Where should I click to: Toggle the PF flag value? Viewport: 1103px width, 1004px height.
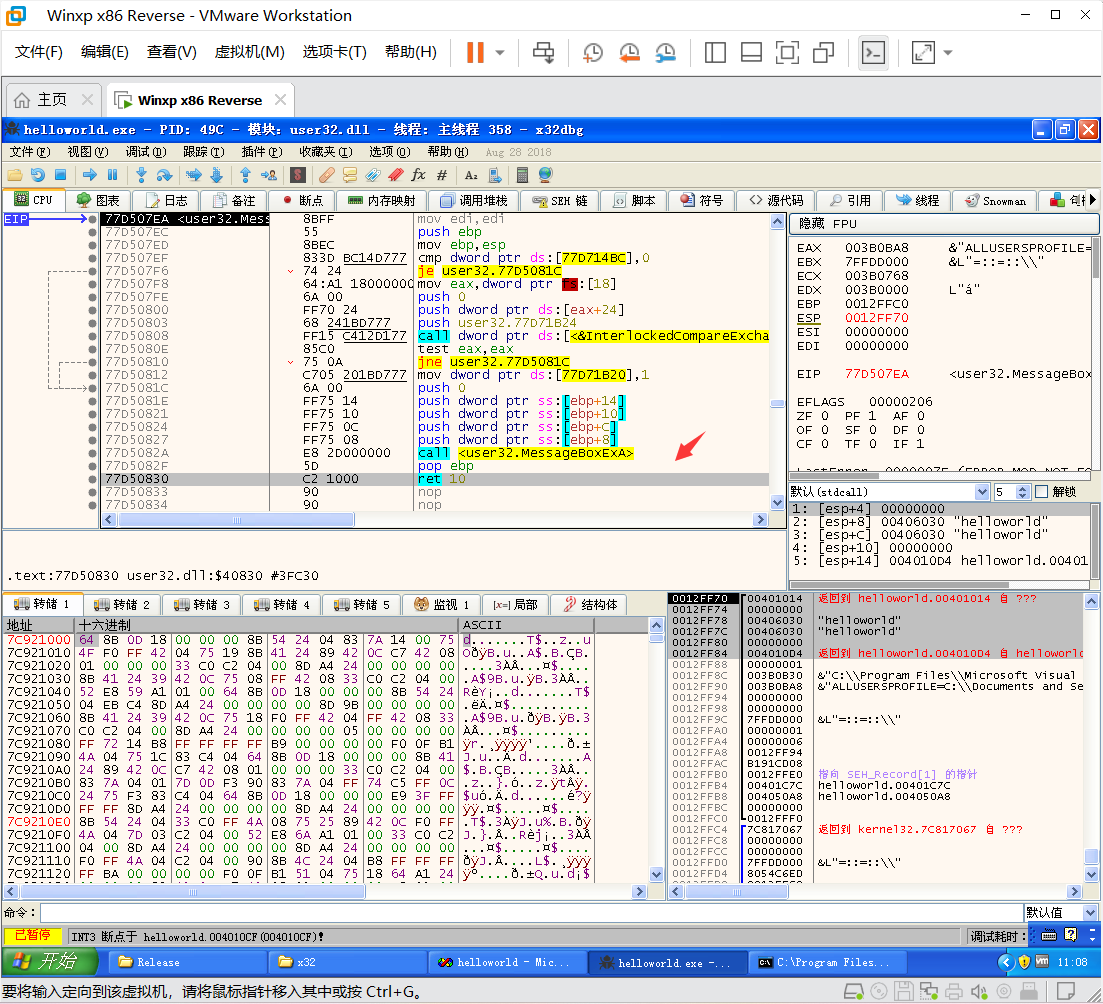872,416
